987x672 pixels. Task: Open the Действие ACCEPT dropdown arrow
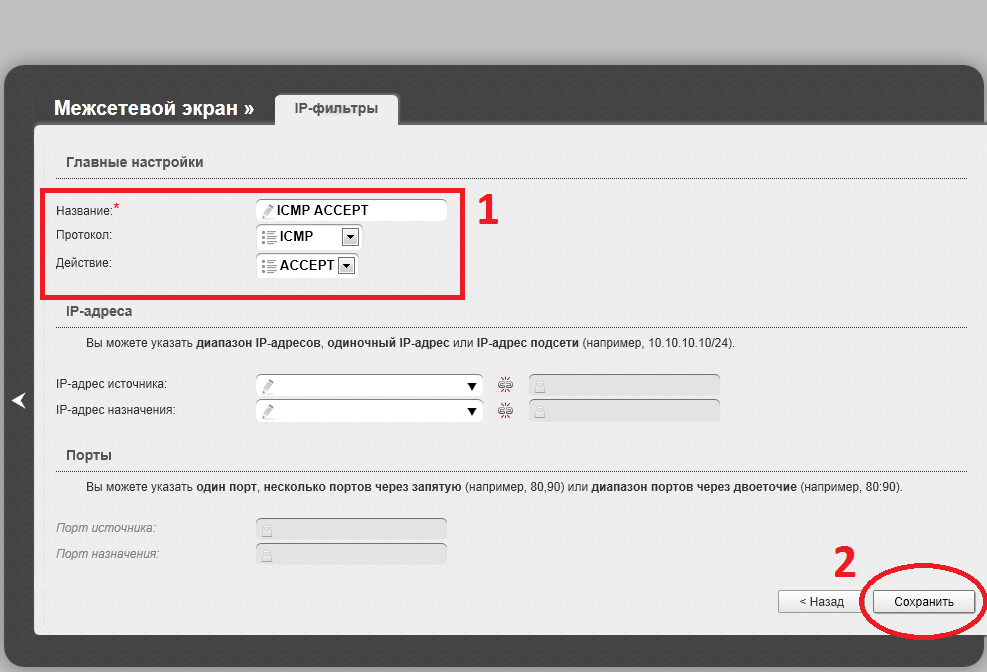point(346,266)
